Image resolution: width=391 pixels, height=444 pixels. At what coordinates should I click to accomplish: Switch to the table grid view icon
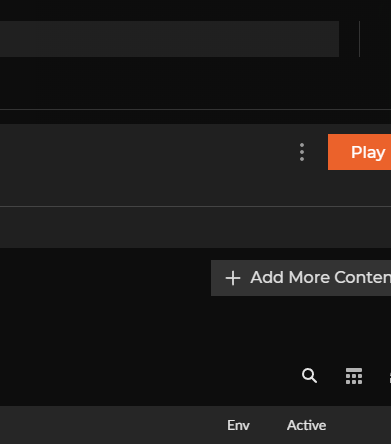[354, 376]
